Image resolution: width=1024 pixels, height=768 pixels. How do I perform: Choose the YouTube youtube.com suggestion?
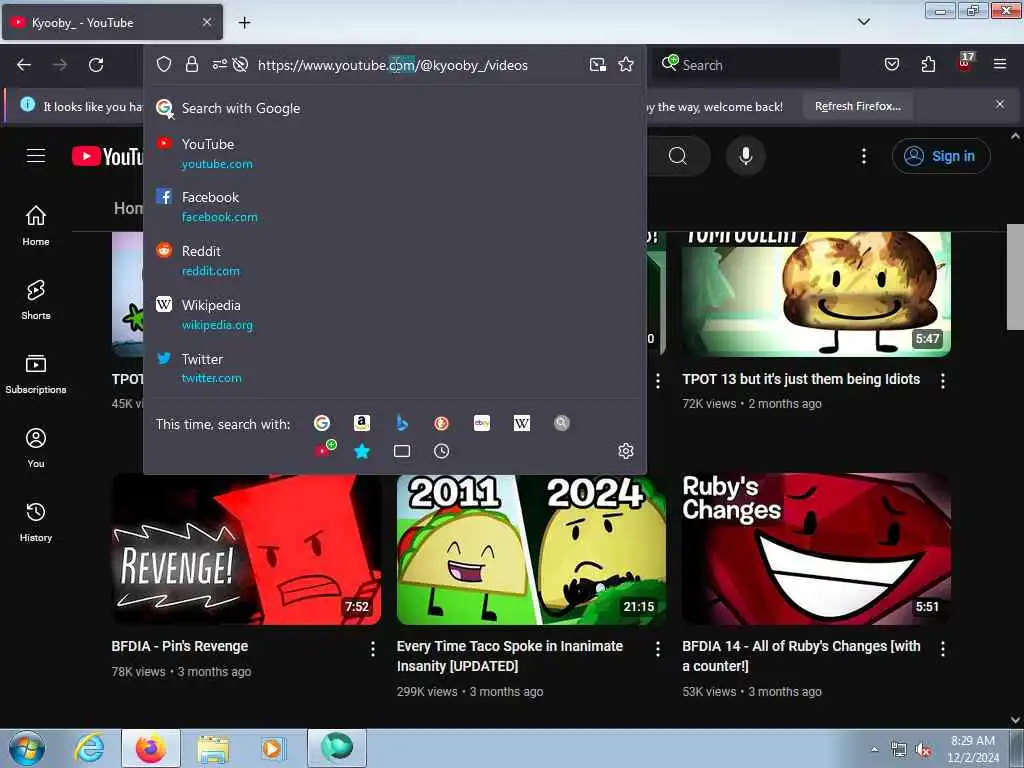click(x=394, y=153)
